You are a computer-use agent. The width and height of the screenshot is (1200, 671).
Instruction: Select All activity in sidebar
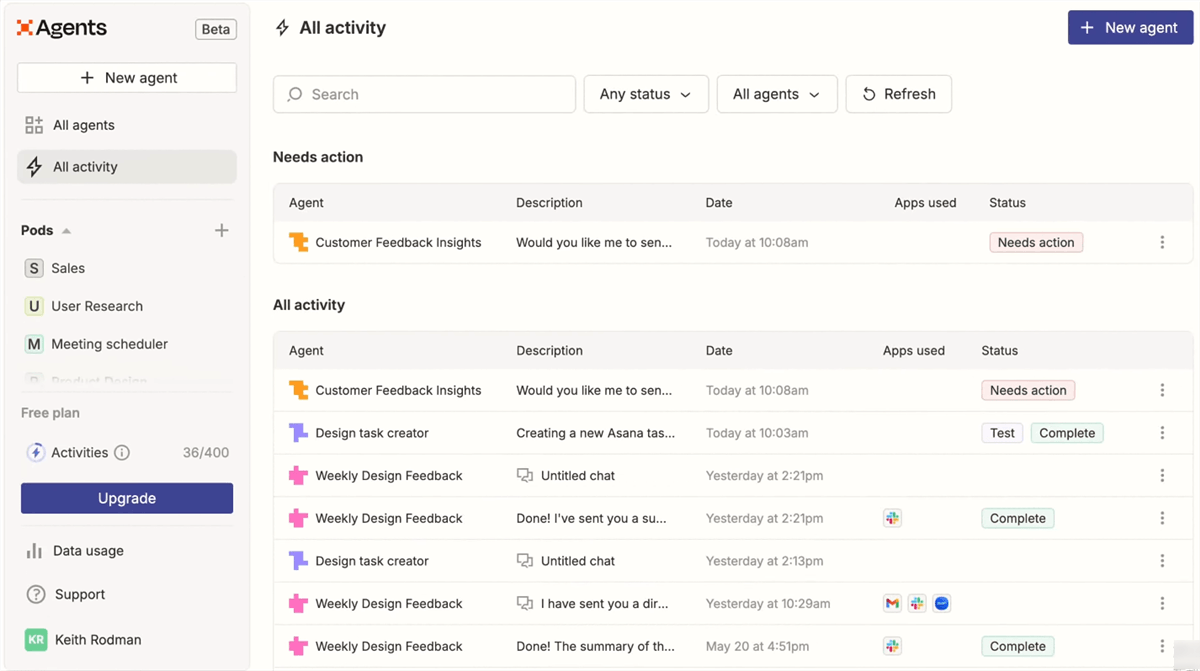click(x=127, y=167)
